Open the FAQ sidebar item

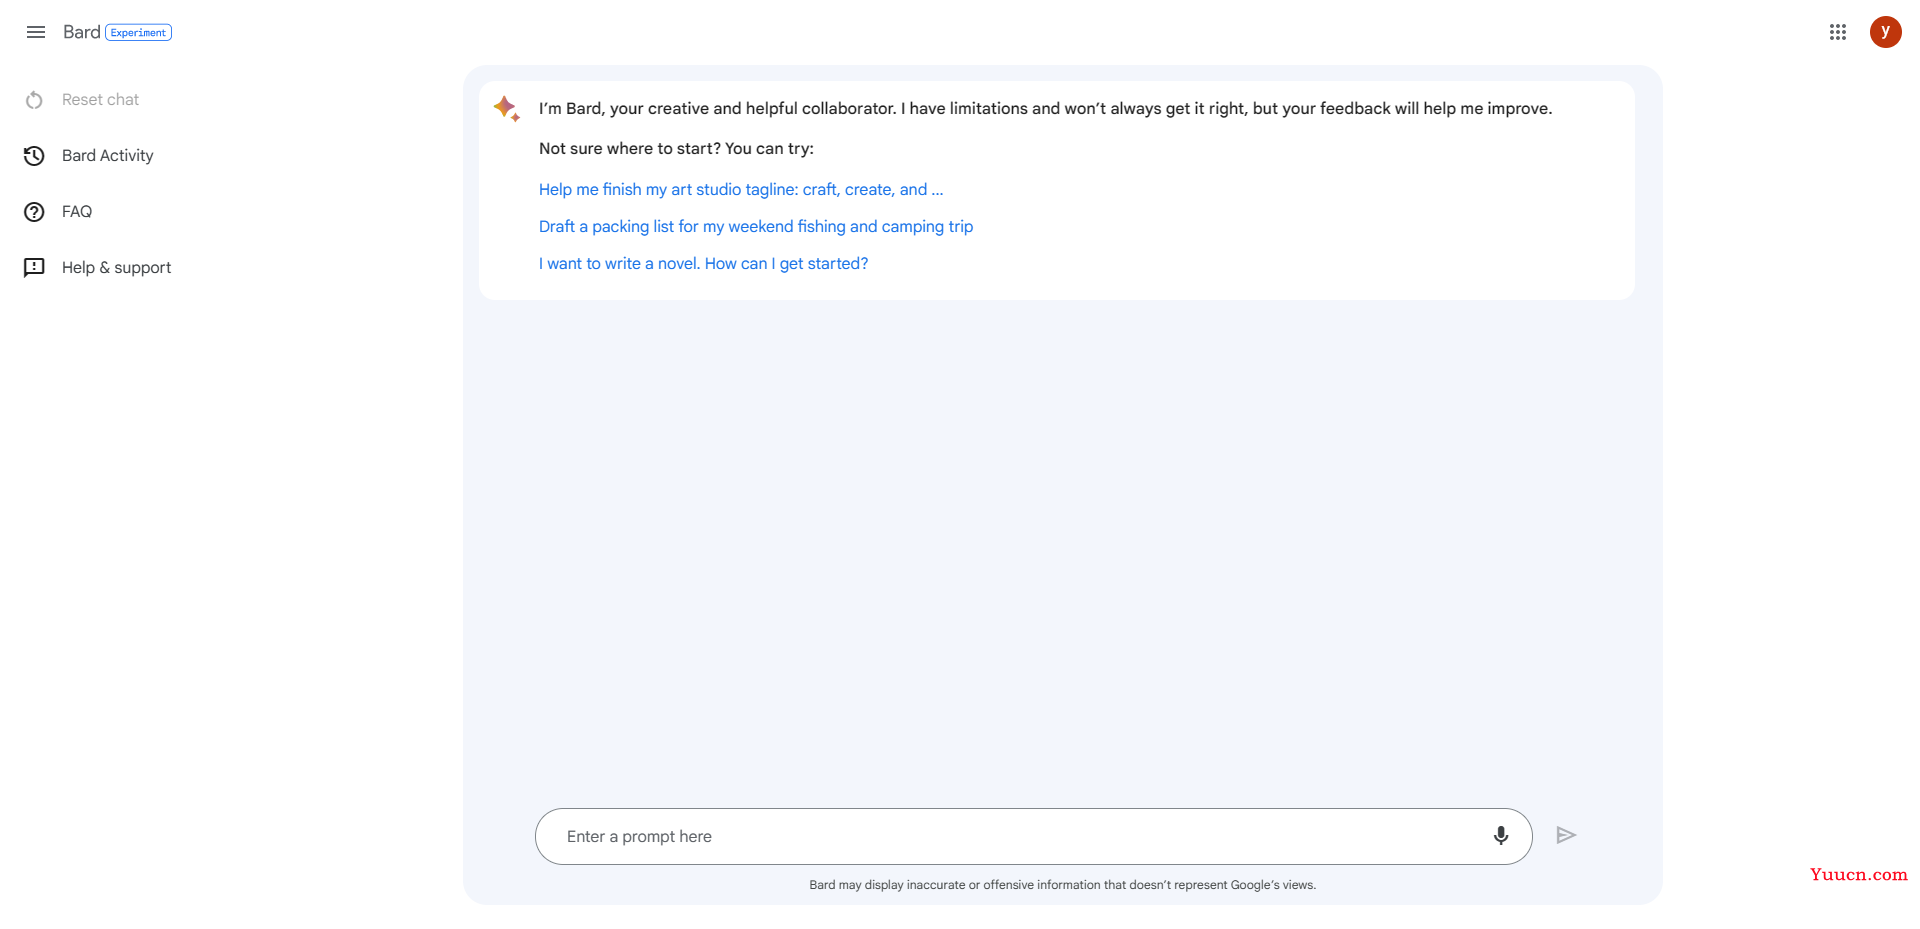[77, 212]
